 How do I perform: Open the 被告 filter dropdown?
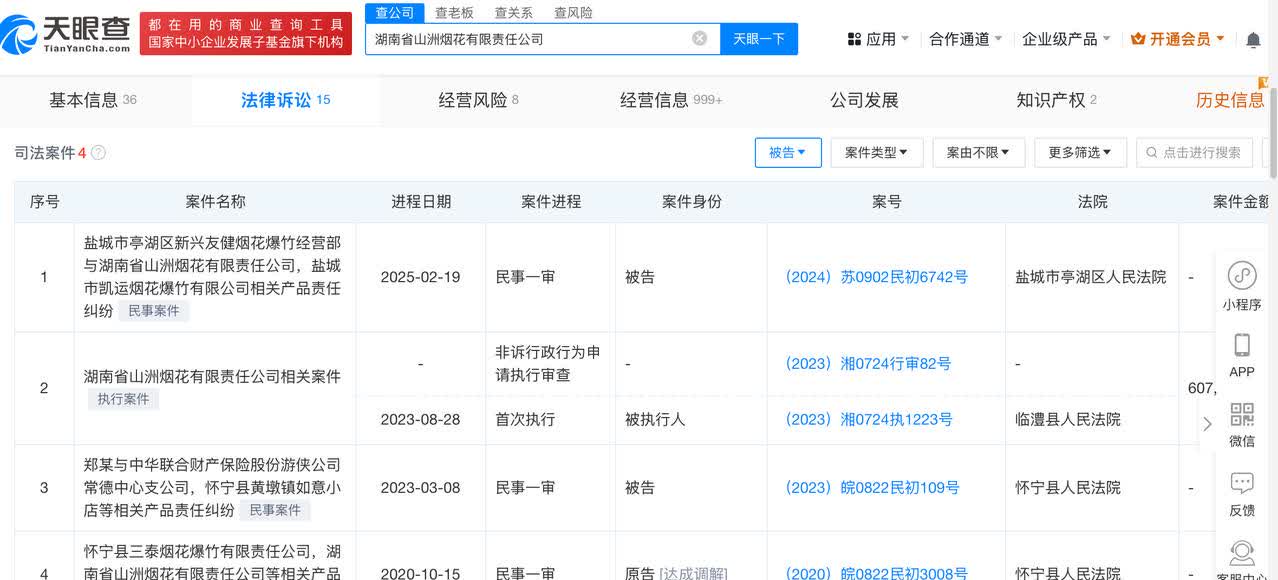[788, 153]
